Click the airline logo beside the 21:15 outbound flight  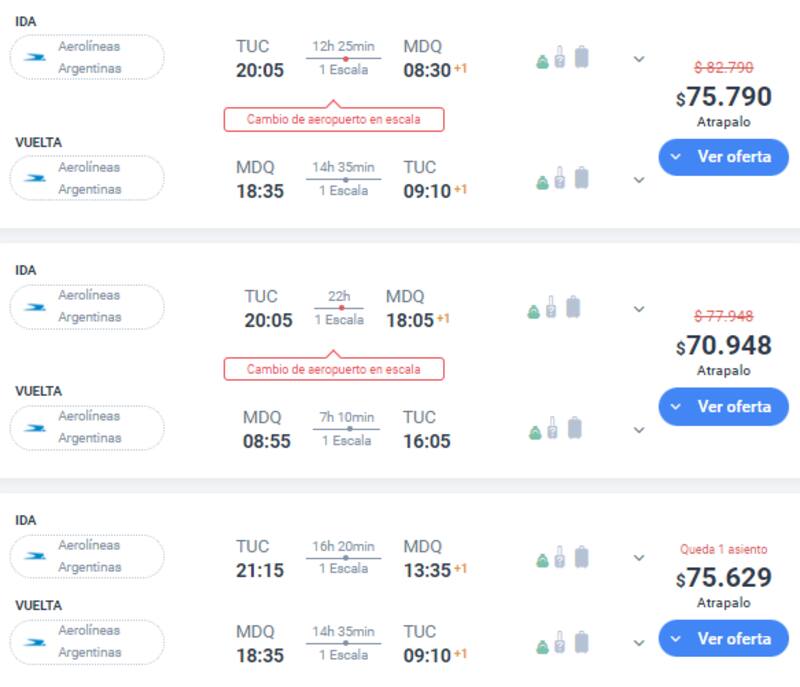(36, 556)
